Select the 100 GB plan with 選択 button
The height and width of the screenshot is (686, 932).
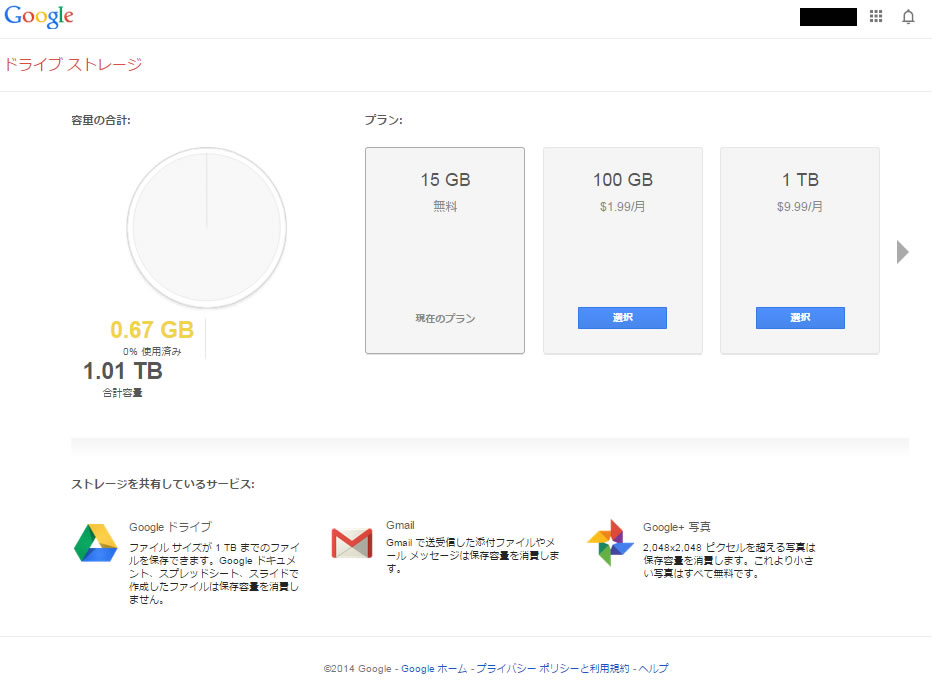tap(622, 317)
